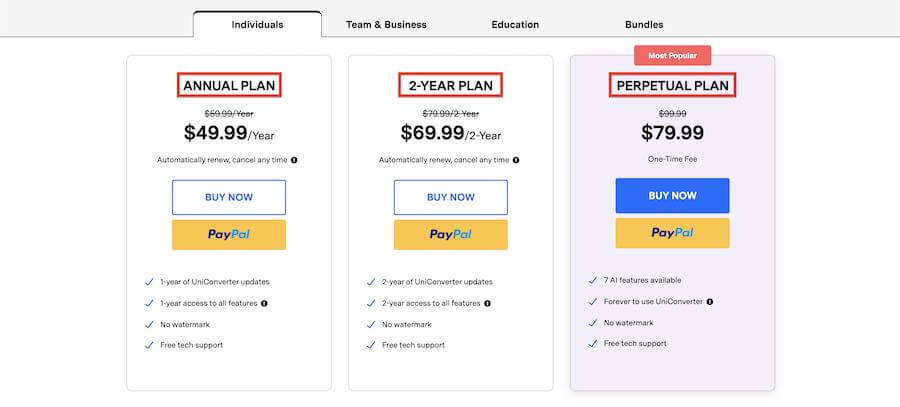Click the ANNUAL PLAN heading
Screen dimensions: 900x407
coord(229,85)
